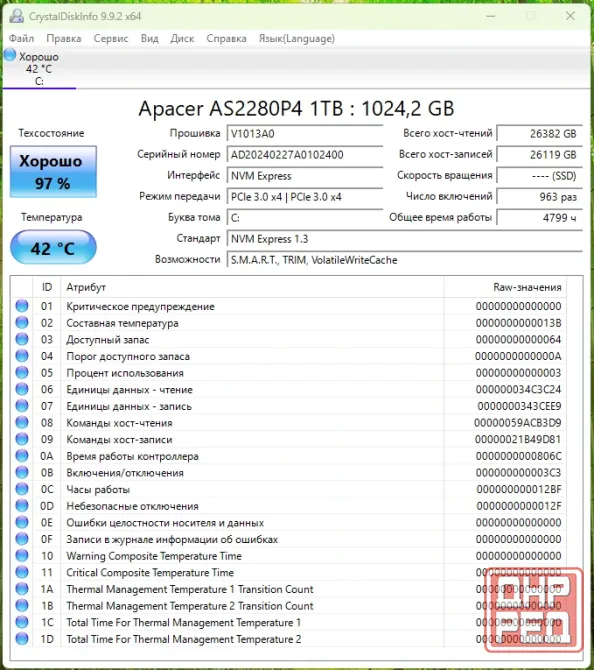The width and height of the screenshot is (594, 670).
Task: Click the Буква тома field C:
Action: 305,218
